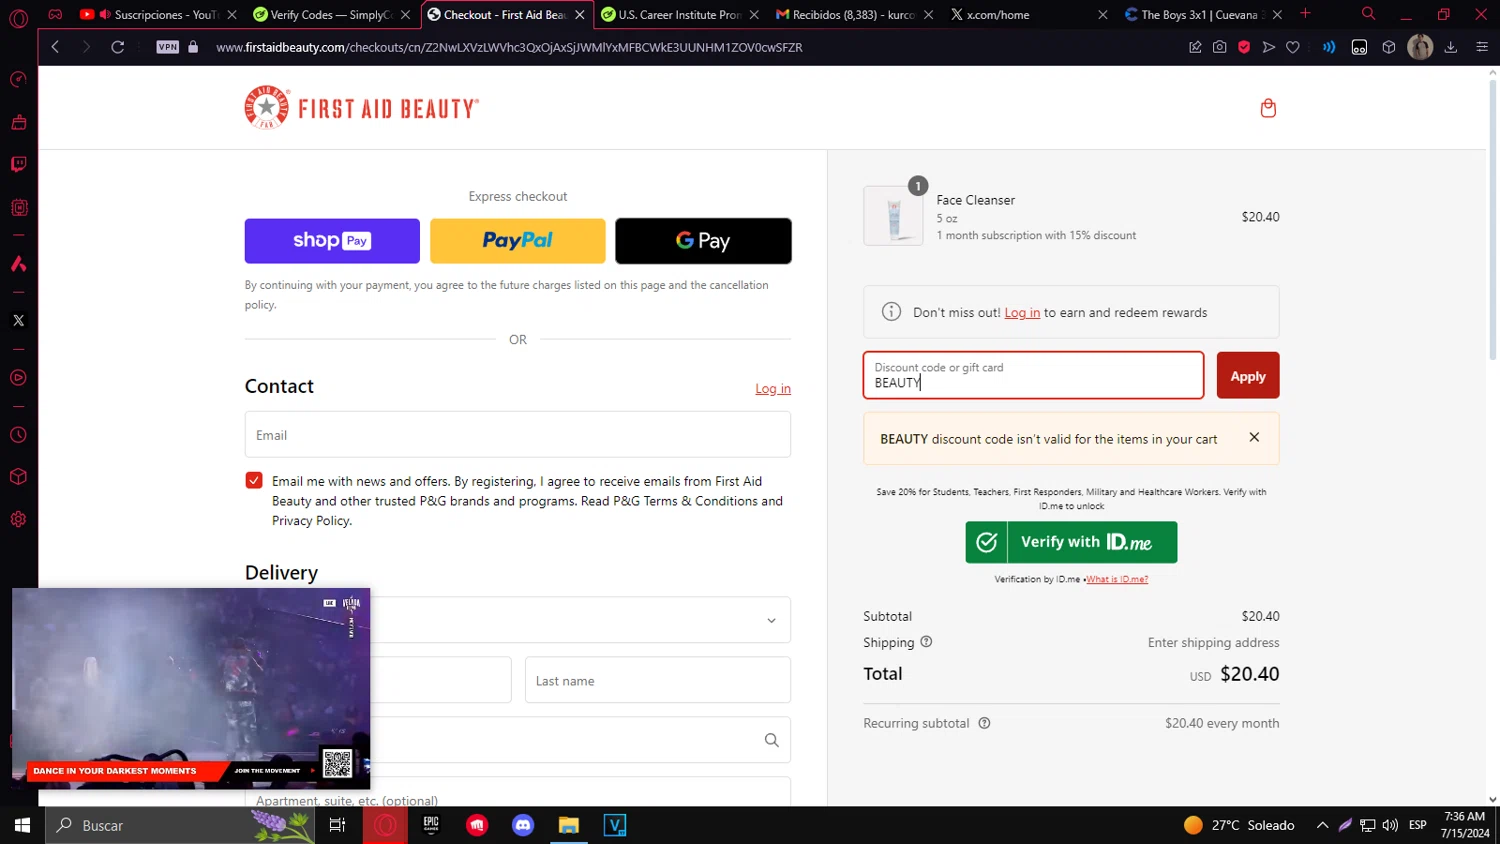Screen dimensions: 1500x844
Task: Switch to U.S. Career Institute tab
Action: click(679, 15)
